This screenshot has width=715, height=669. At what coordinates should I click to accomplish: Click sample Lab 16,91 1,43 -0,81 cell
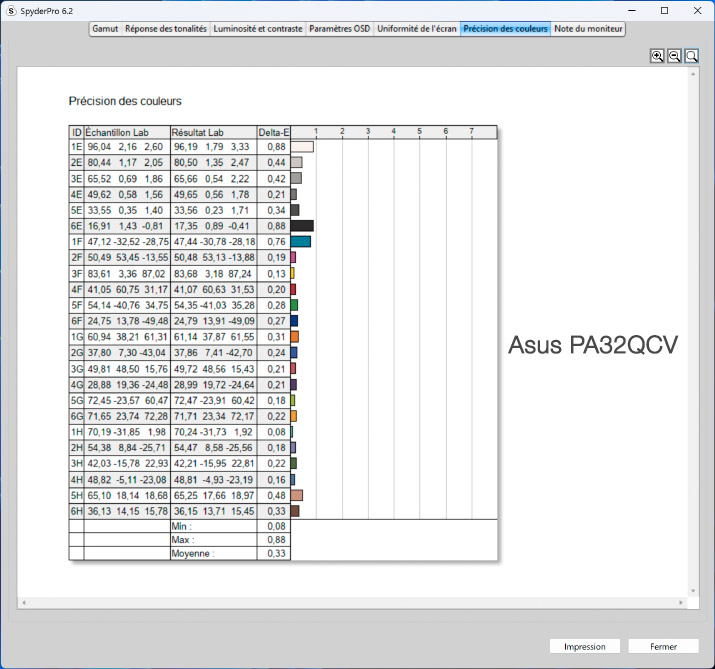pos(127,226)
